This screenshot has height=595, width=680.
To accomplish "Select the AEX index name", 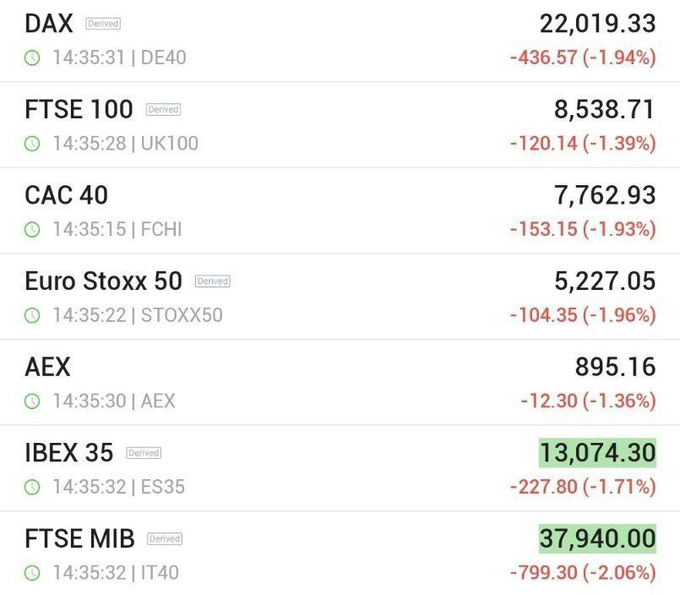I will pos(48,367).
